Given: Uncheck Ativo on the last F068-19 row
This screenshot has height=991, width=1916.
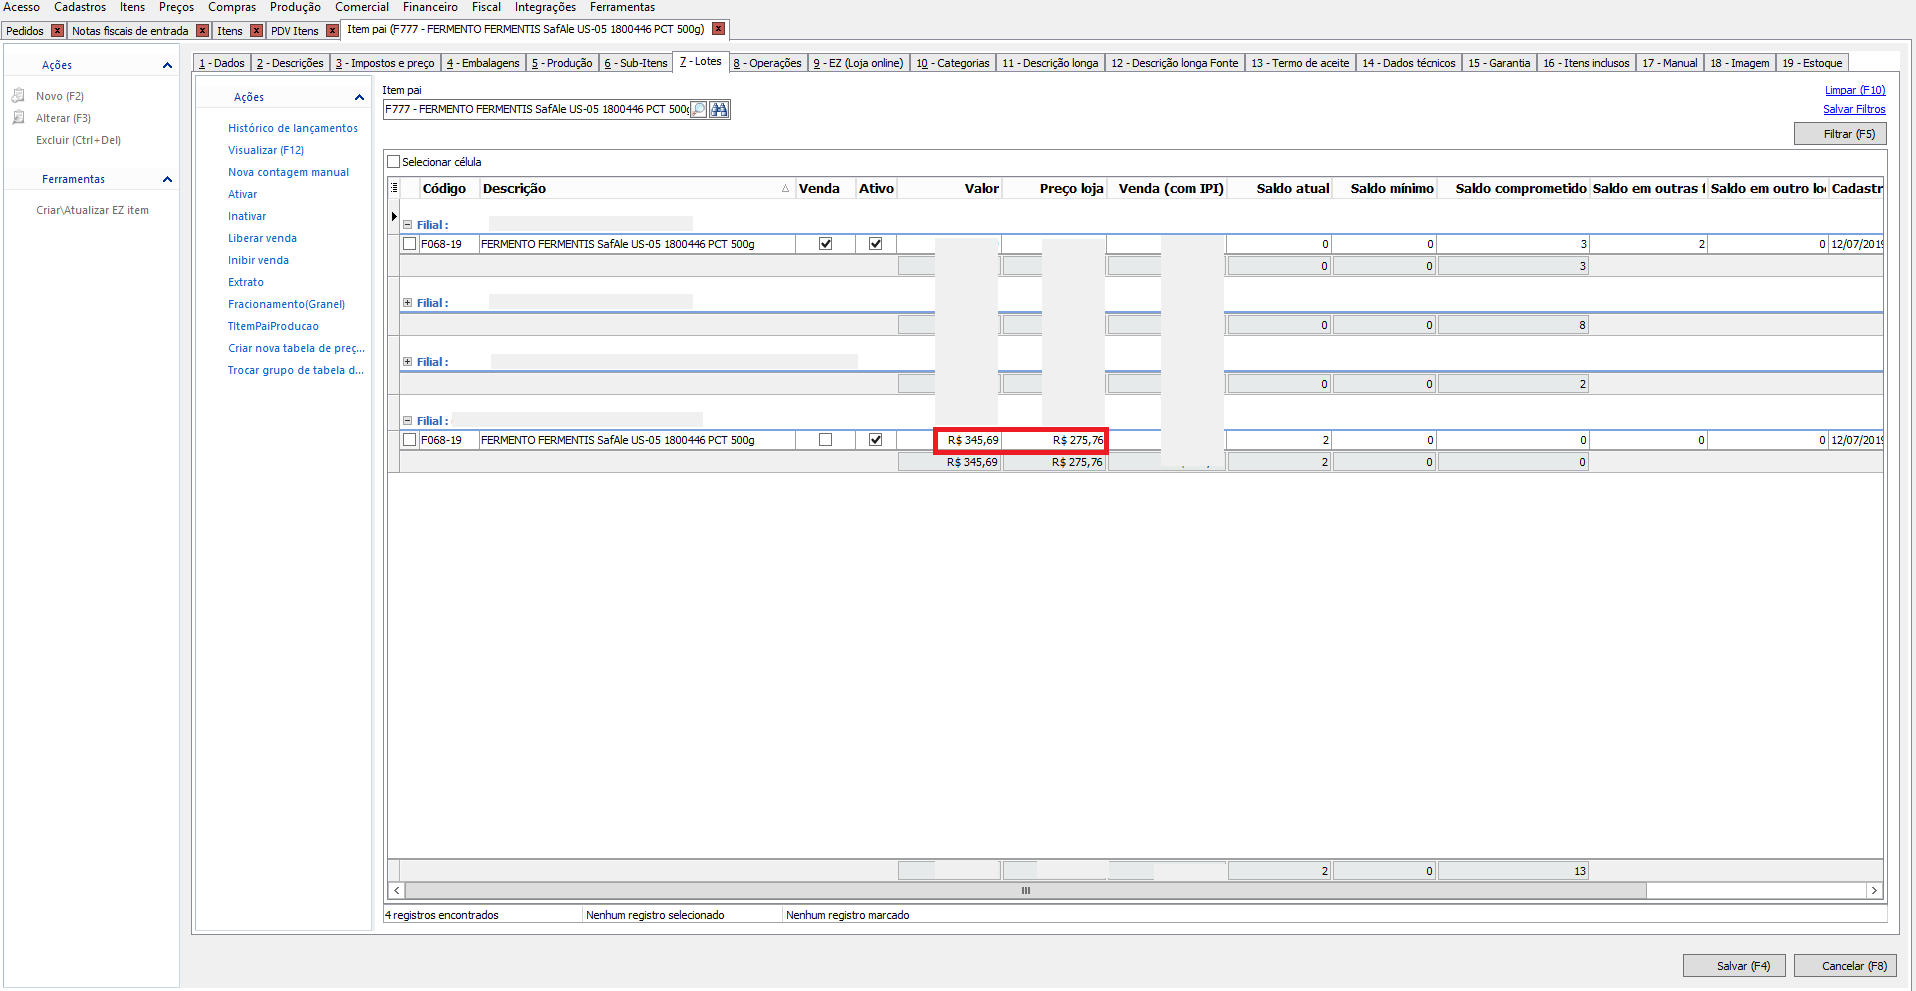Looking at the screenshot, I should click(x=875, y=439).
